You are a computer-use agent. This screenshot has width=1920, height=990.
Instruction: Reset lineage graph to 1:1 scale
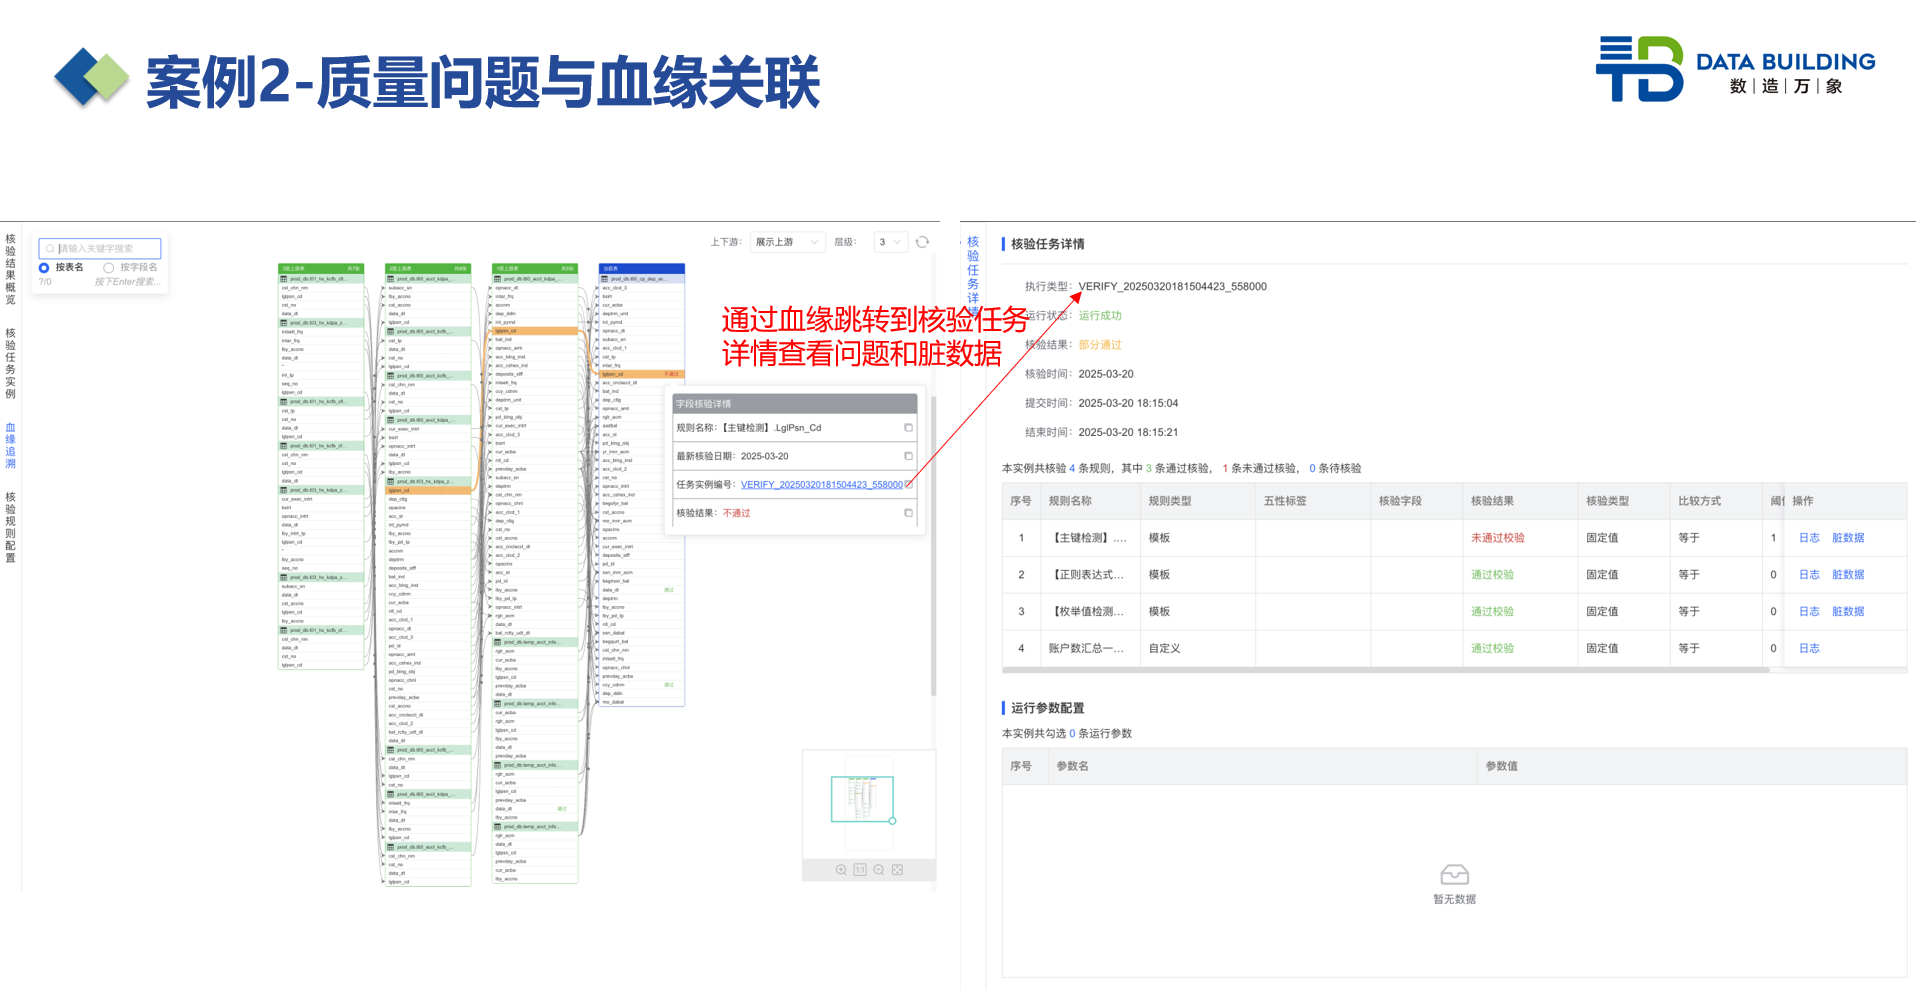(x=860, y=870)
